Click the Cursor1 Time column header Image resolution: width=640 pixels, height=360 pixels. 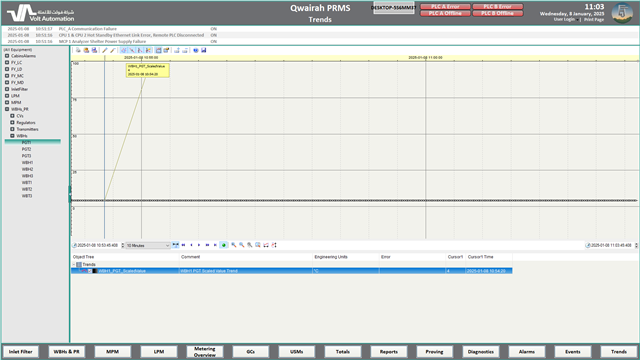point(480,257)
